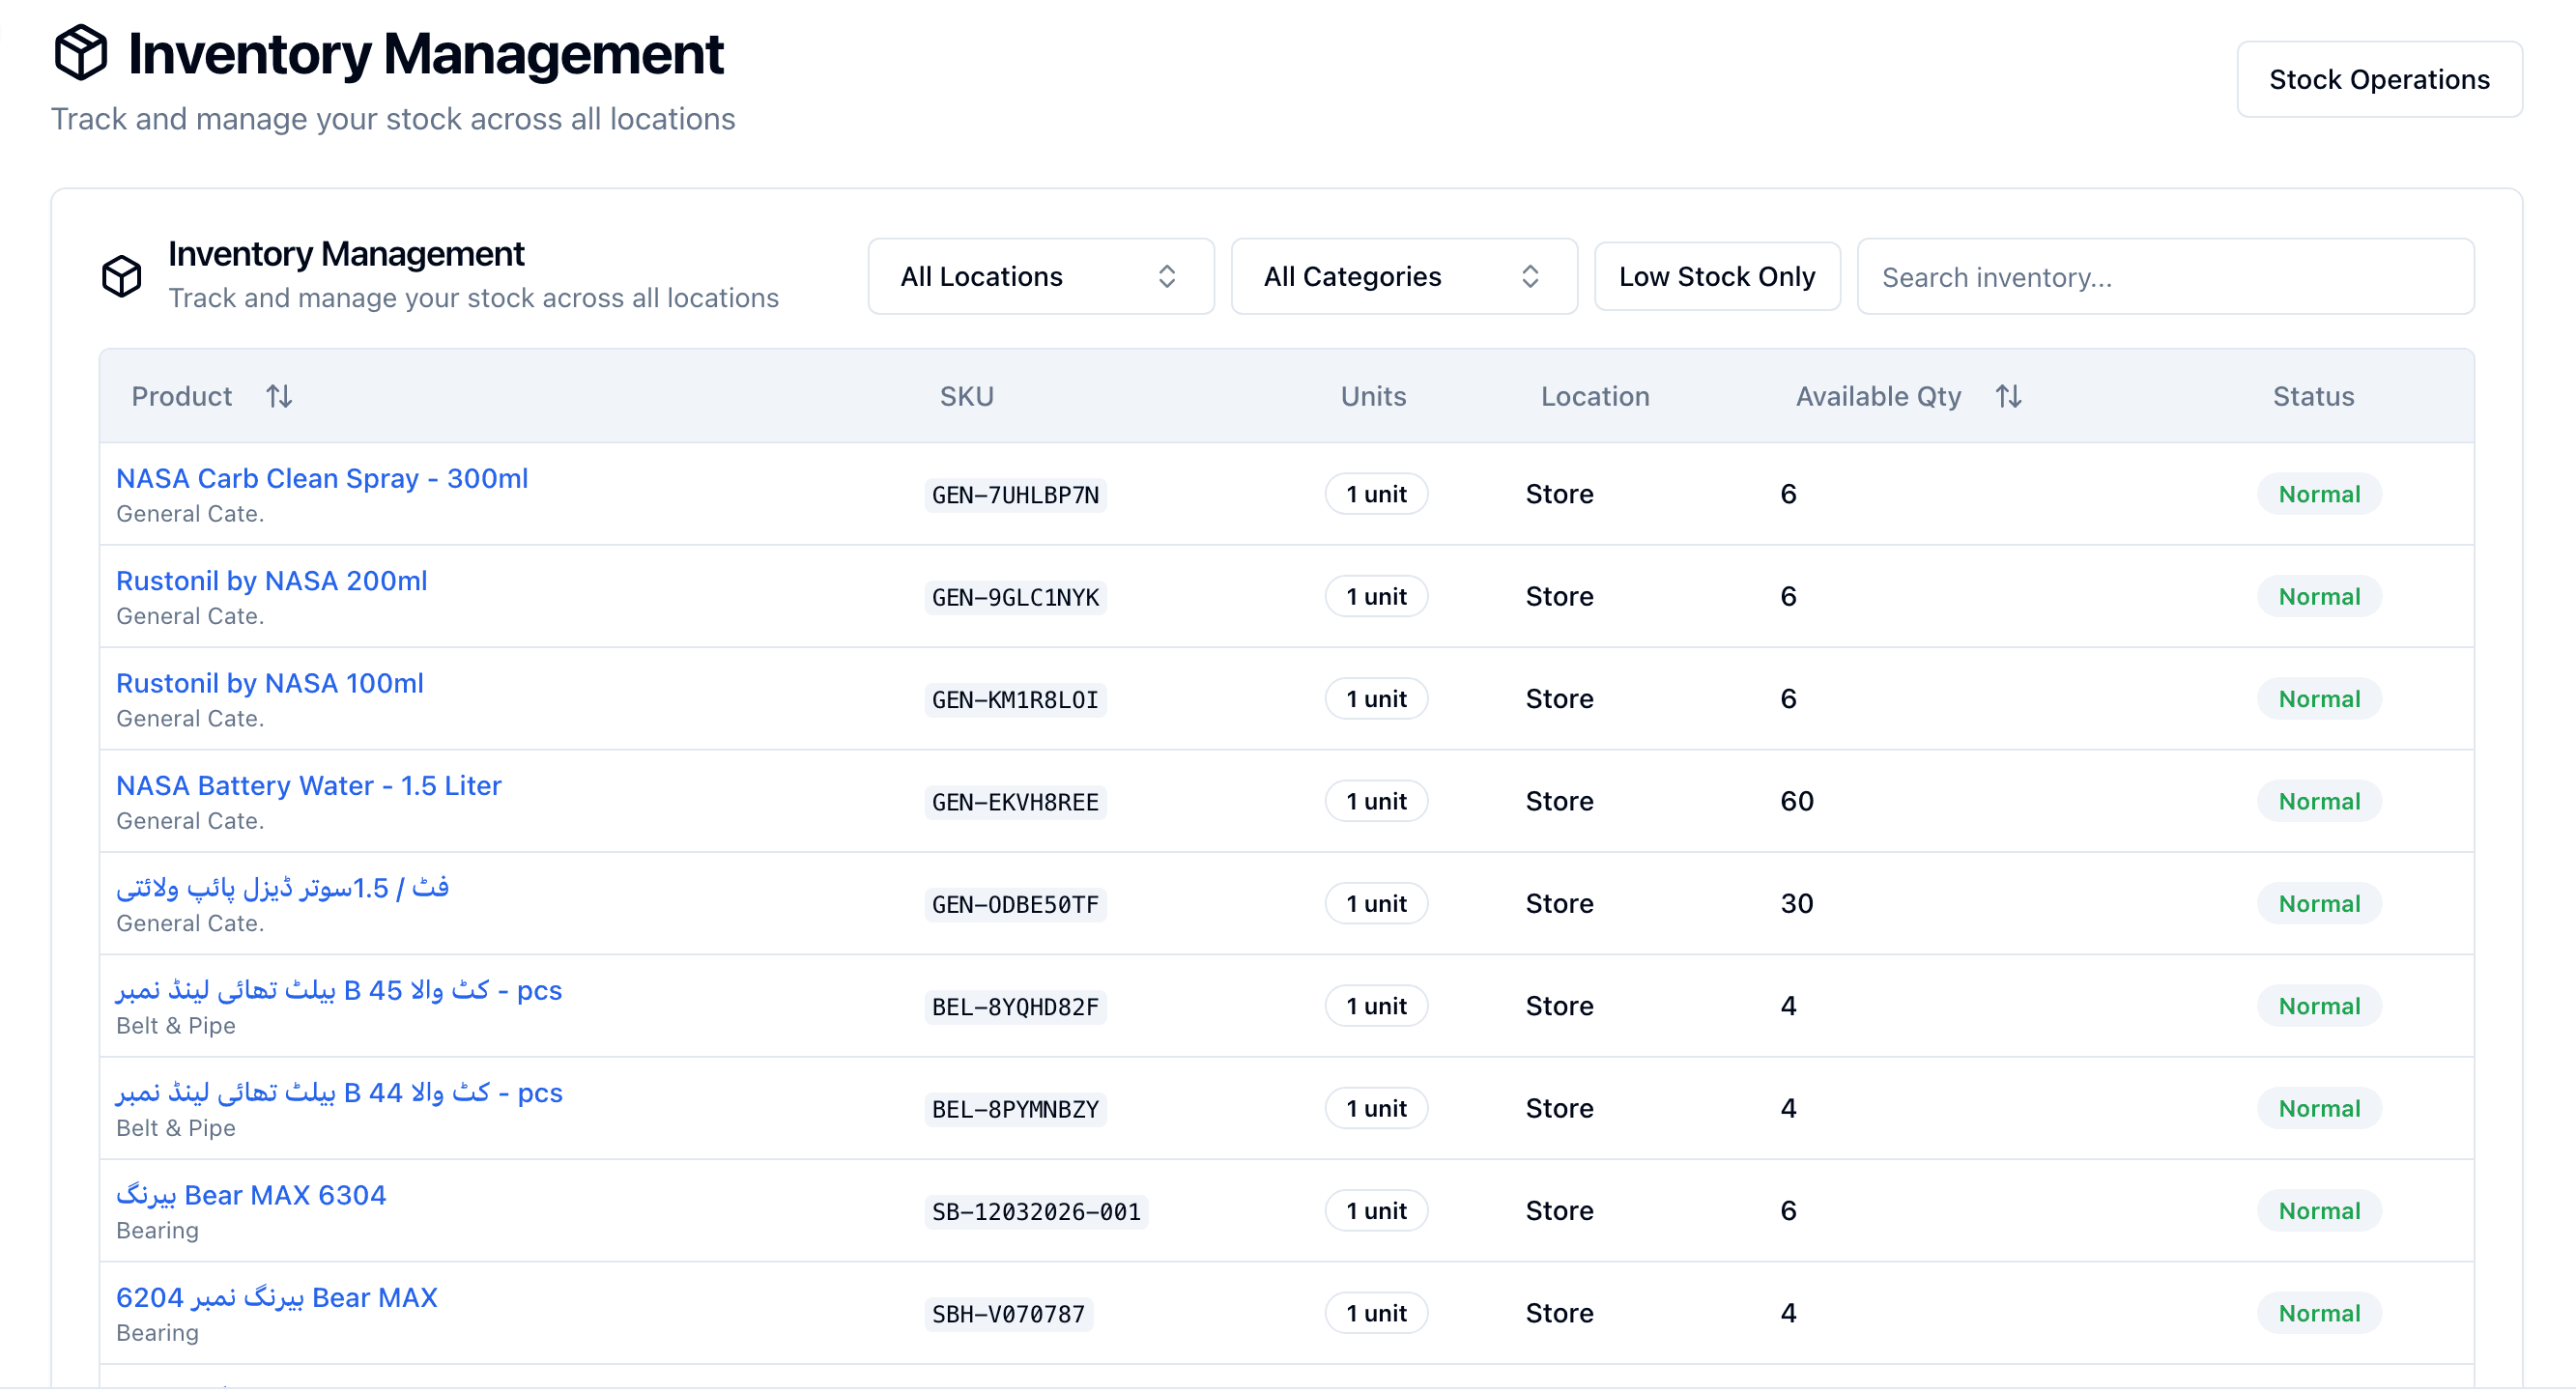This screenshot has width=2576, height=1391.
Task: Select SKU SBH-V070787
Action: pos(1008,1314)
